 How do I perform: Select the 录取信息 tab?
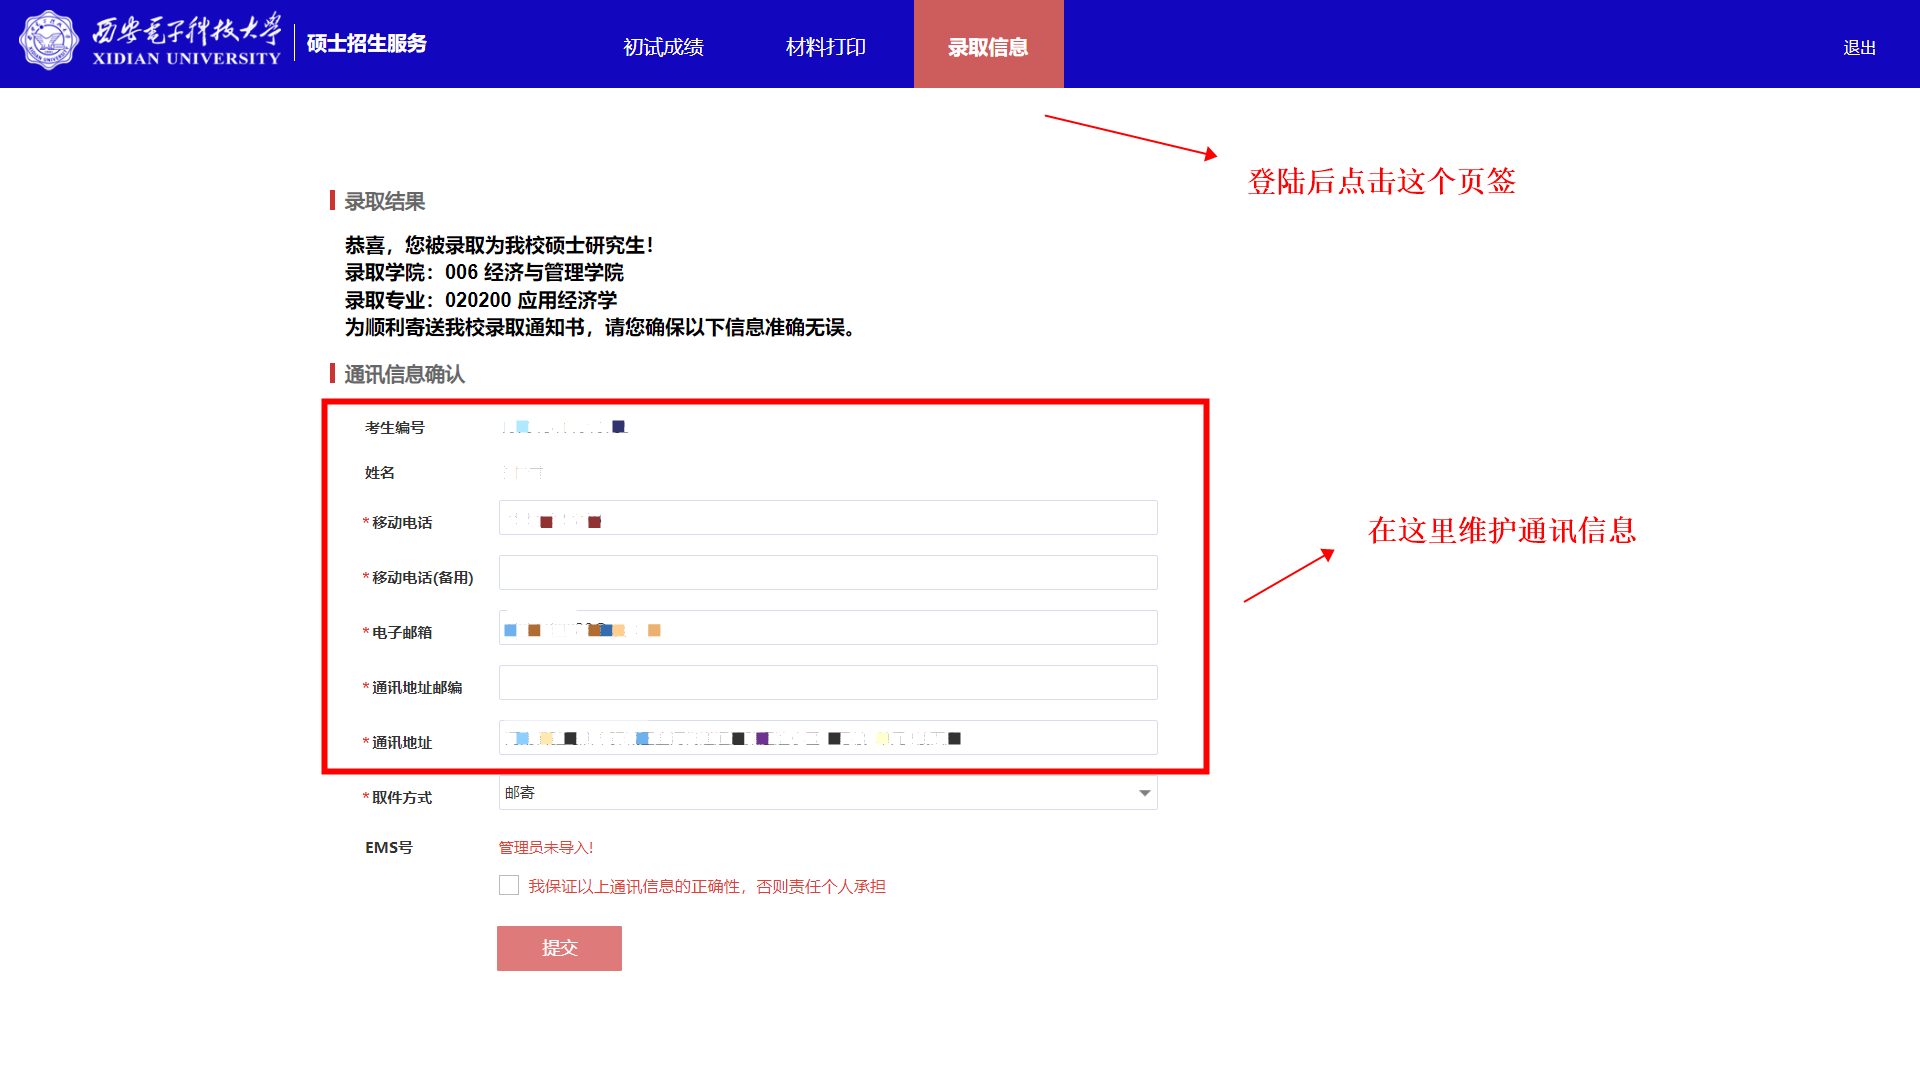click(988, 47)
